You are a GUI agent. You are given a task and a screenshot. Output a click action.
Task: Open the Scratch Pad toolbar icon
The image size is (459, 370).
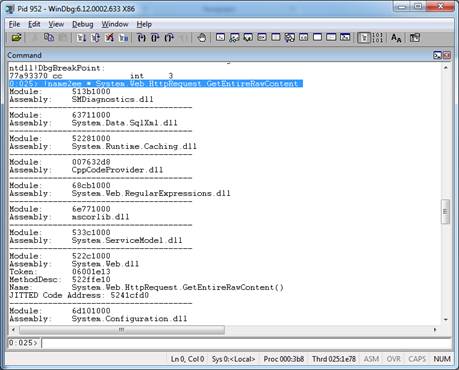(317, 37)
